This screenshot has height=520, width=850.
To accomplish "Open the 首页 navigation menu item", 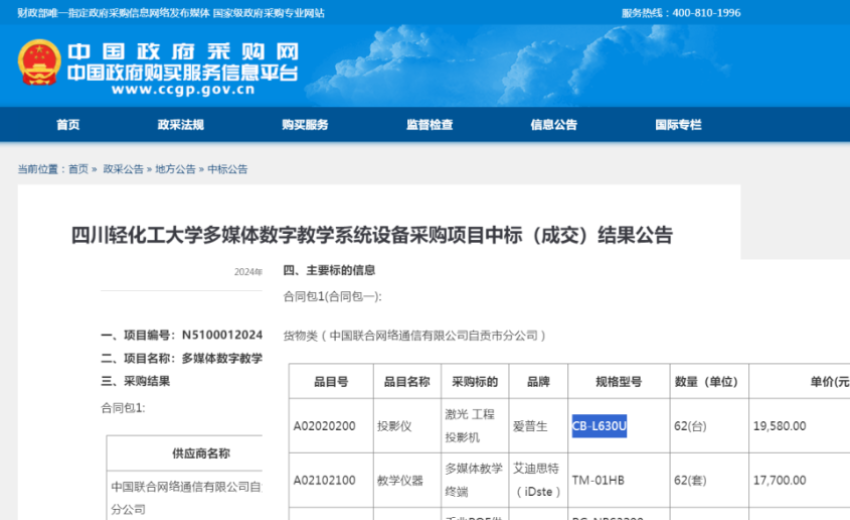I will click(68, 125).
